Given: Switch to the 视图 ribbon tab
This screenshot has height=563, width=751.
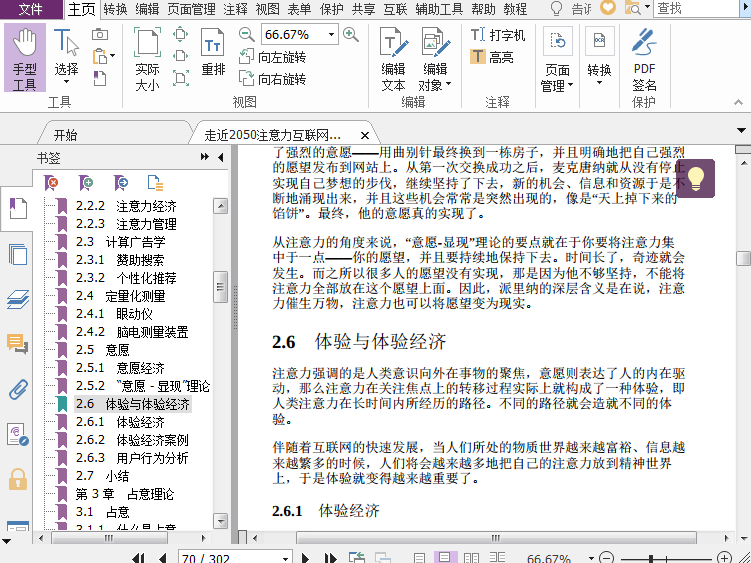Looking at the screenshot, I should (267, 9).
